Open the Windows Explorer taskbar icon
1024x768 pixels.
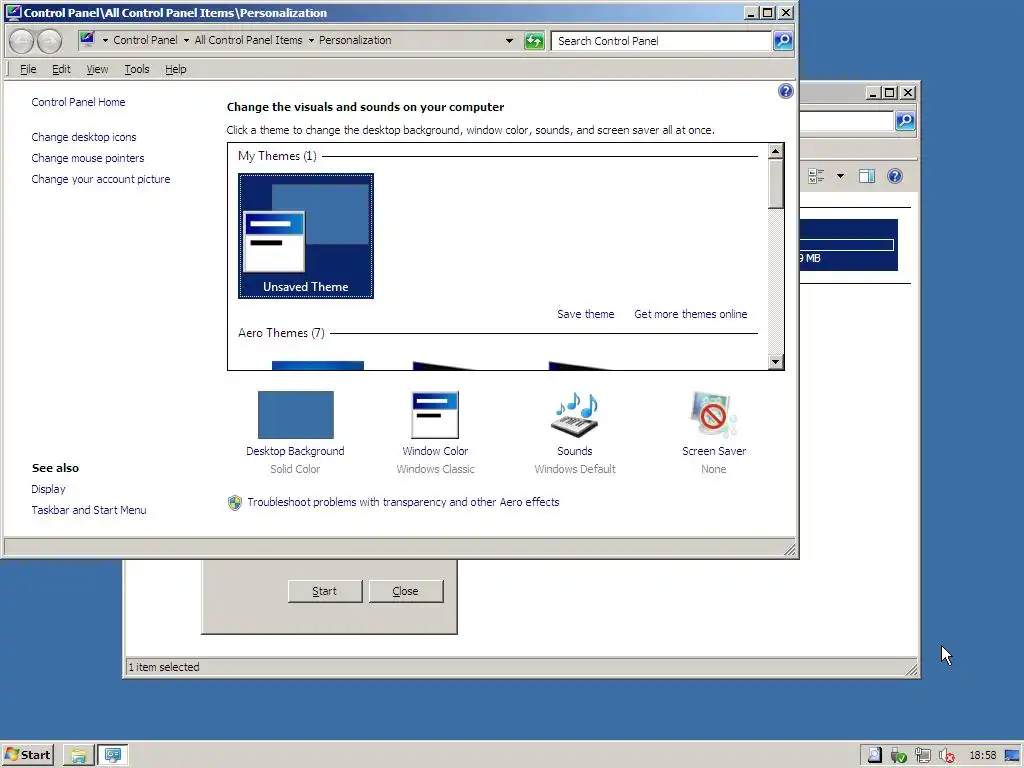[78, 756]
